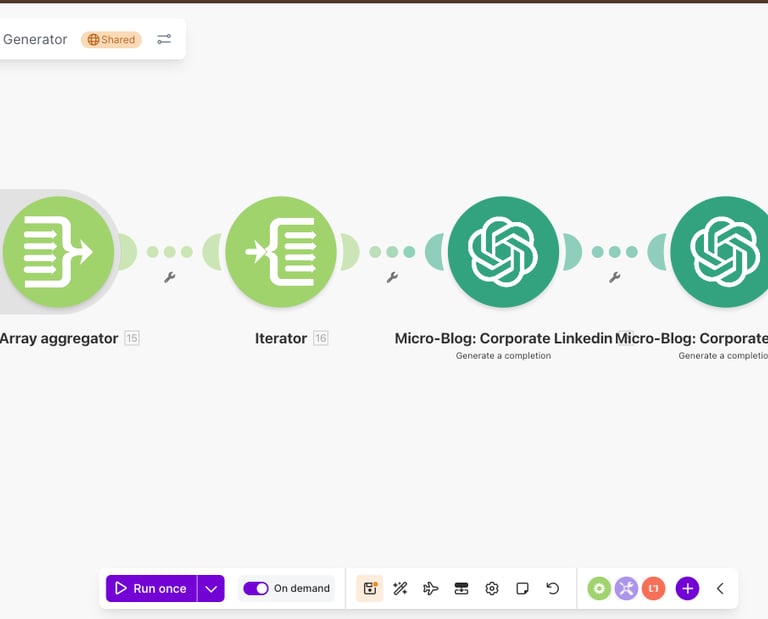The height and width of the screenshot is (619, 768).
Task: Click the undo arrow icon
Action: point(552,588)
